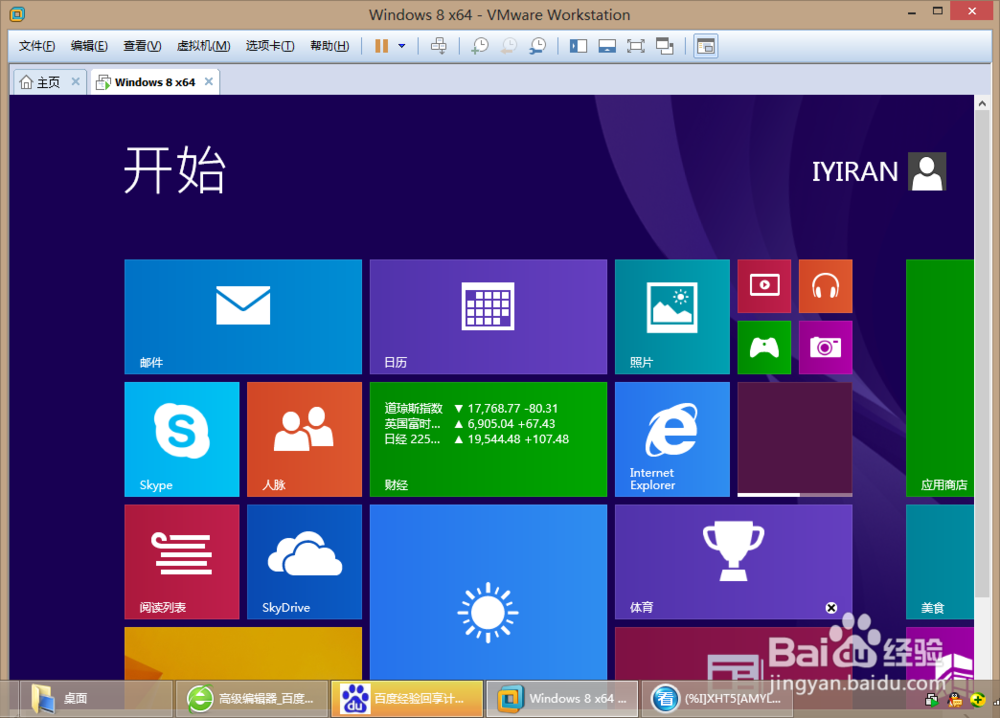Open the red video tile

pos(764,286)
